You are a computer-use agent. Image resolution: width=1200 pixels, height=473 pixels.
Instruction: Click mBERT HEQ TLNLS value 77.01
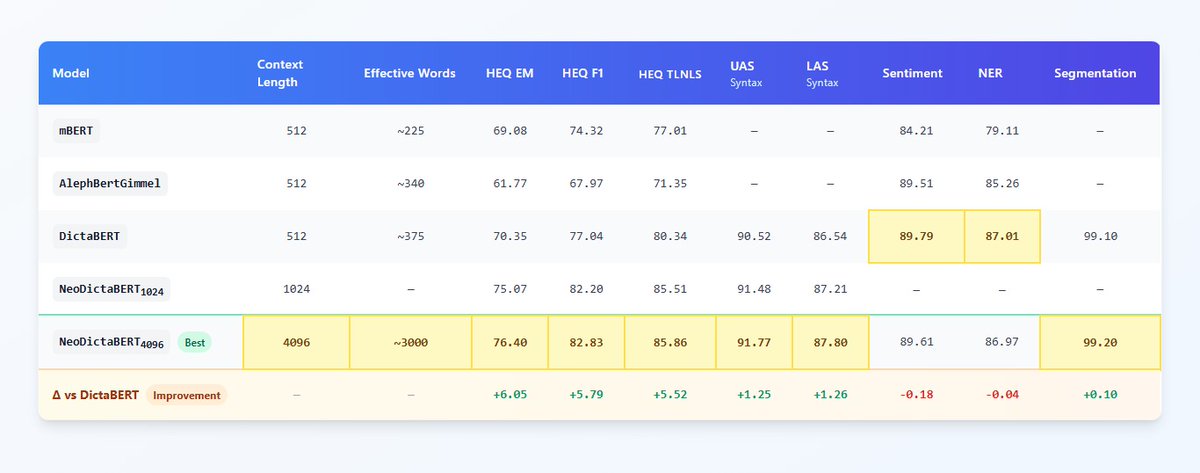(670, 131)
